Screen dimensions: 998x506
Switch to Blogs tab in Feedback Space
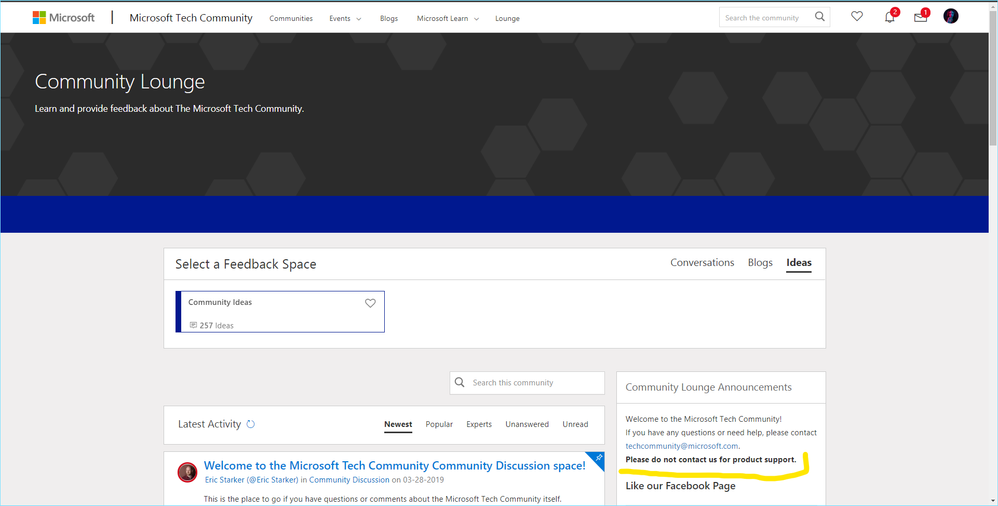point(760,262)
